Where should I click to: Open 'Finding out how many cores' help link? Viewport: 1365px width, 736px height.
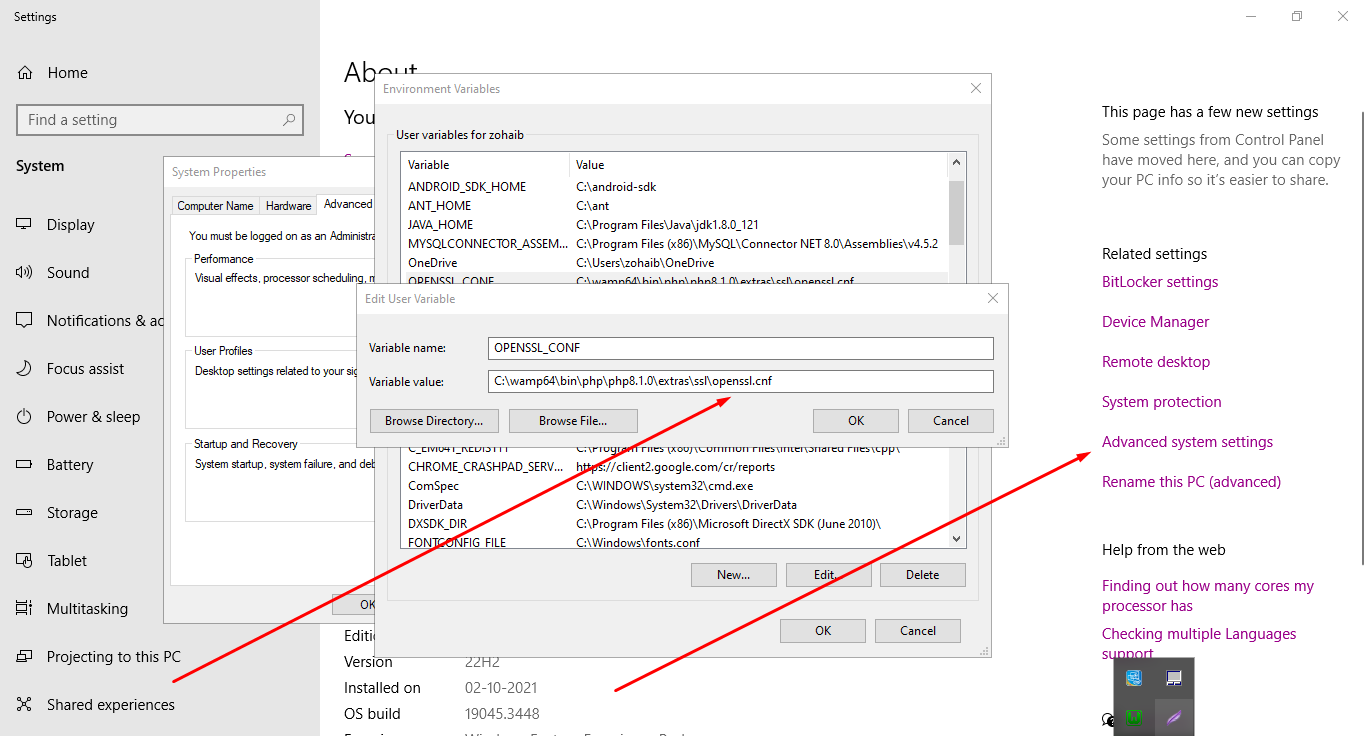pos(1208,596)
